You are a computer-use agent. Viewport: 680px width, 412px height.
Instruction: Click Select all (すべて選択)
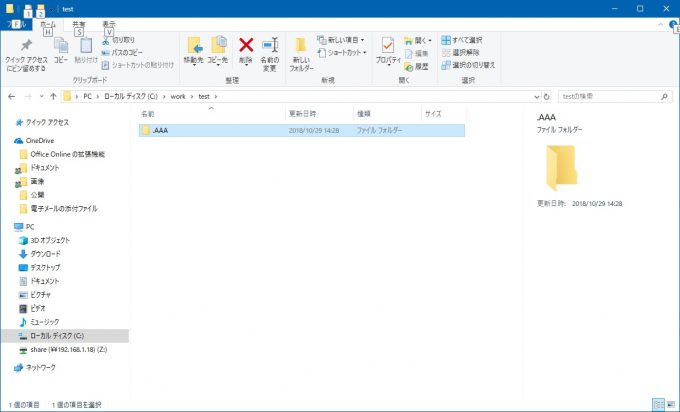462,40
